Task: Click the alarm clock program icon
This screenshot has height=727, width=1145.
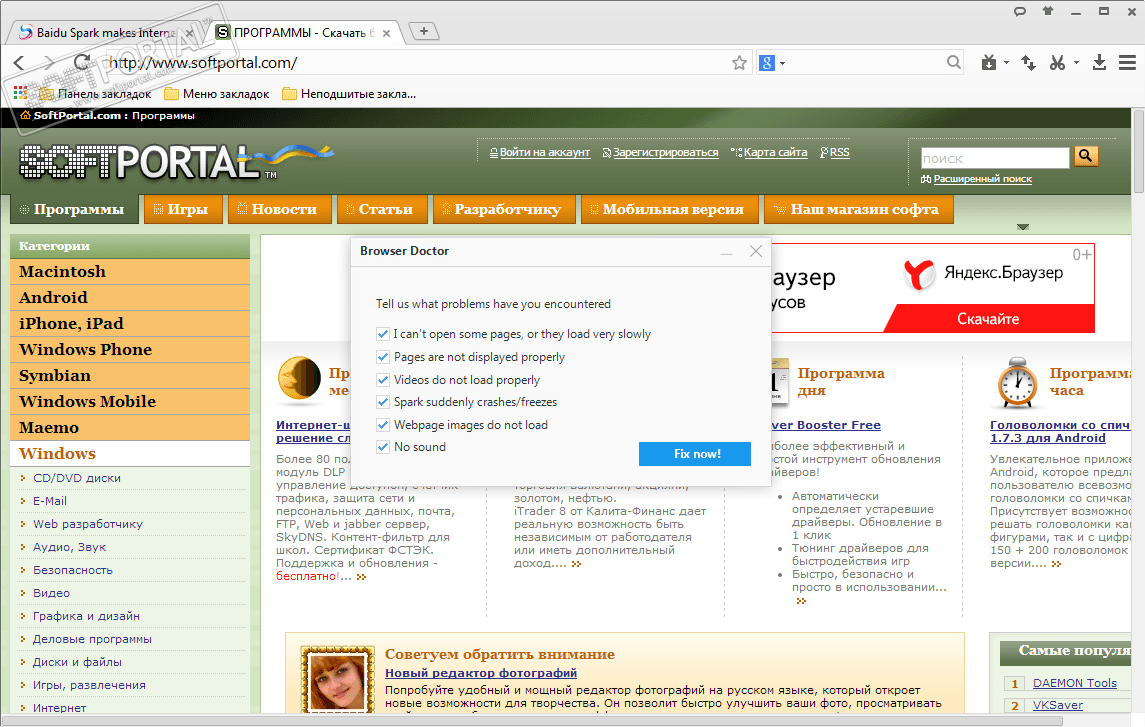Action: (1018, 383)
